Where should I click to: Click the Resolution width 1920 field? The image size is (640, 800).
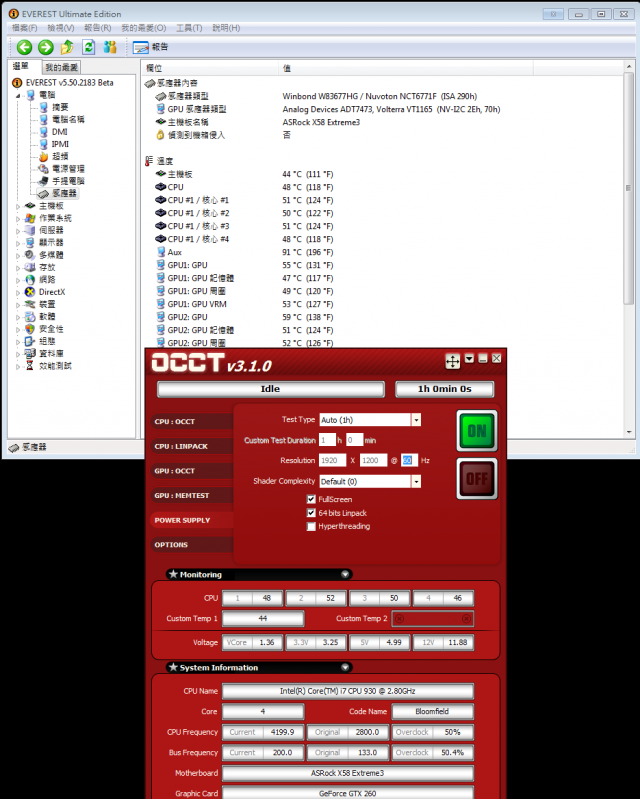coord(332,460)
